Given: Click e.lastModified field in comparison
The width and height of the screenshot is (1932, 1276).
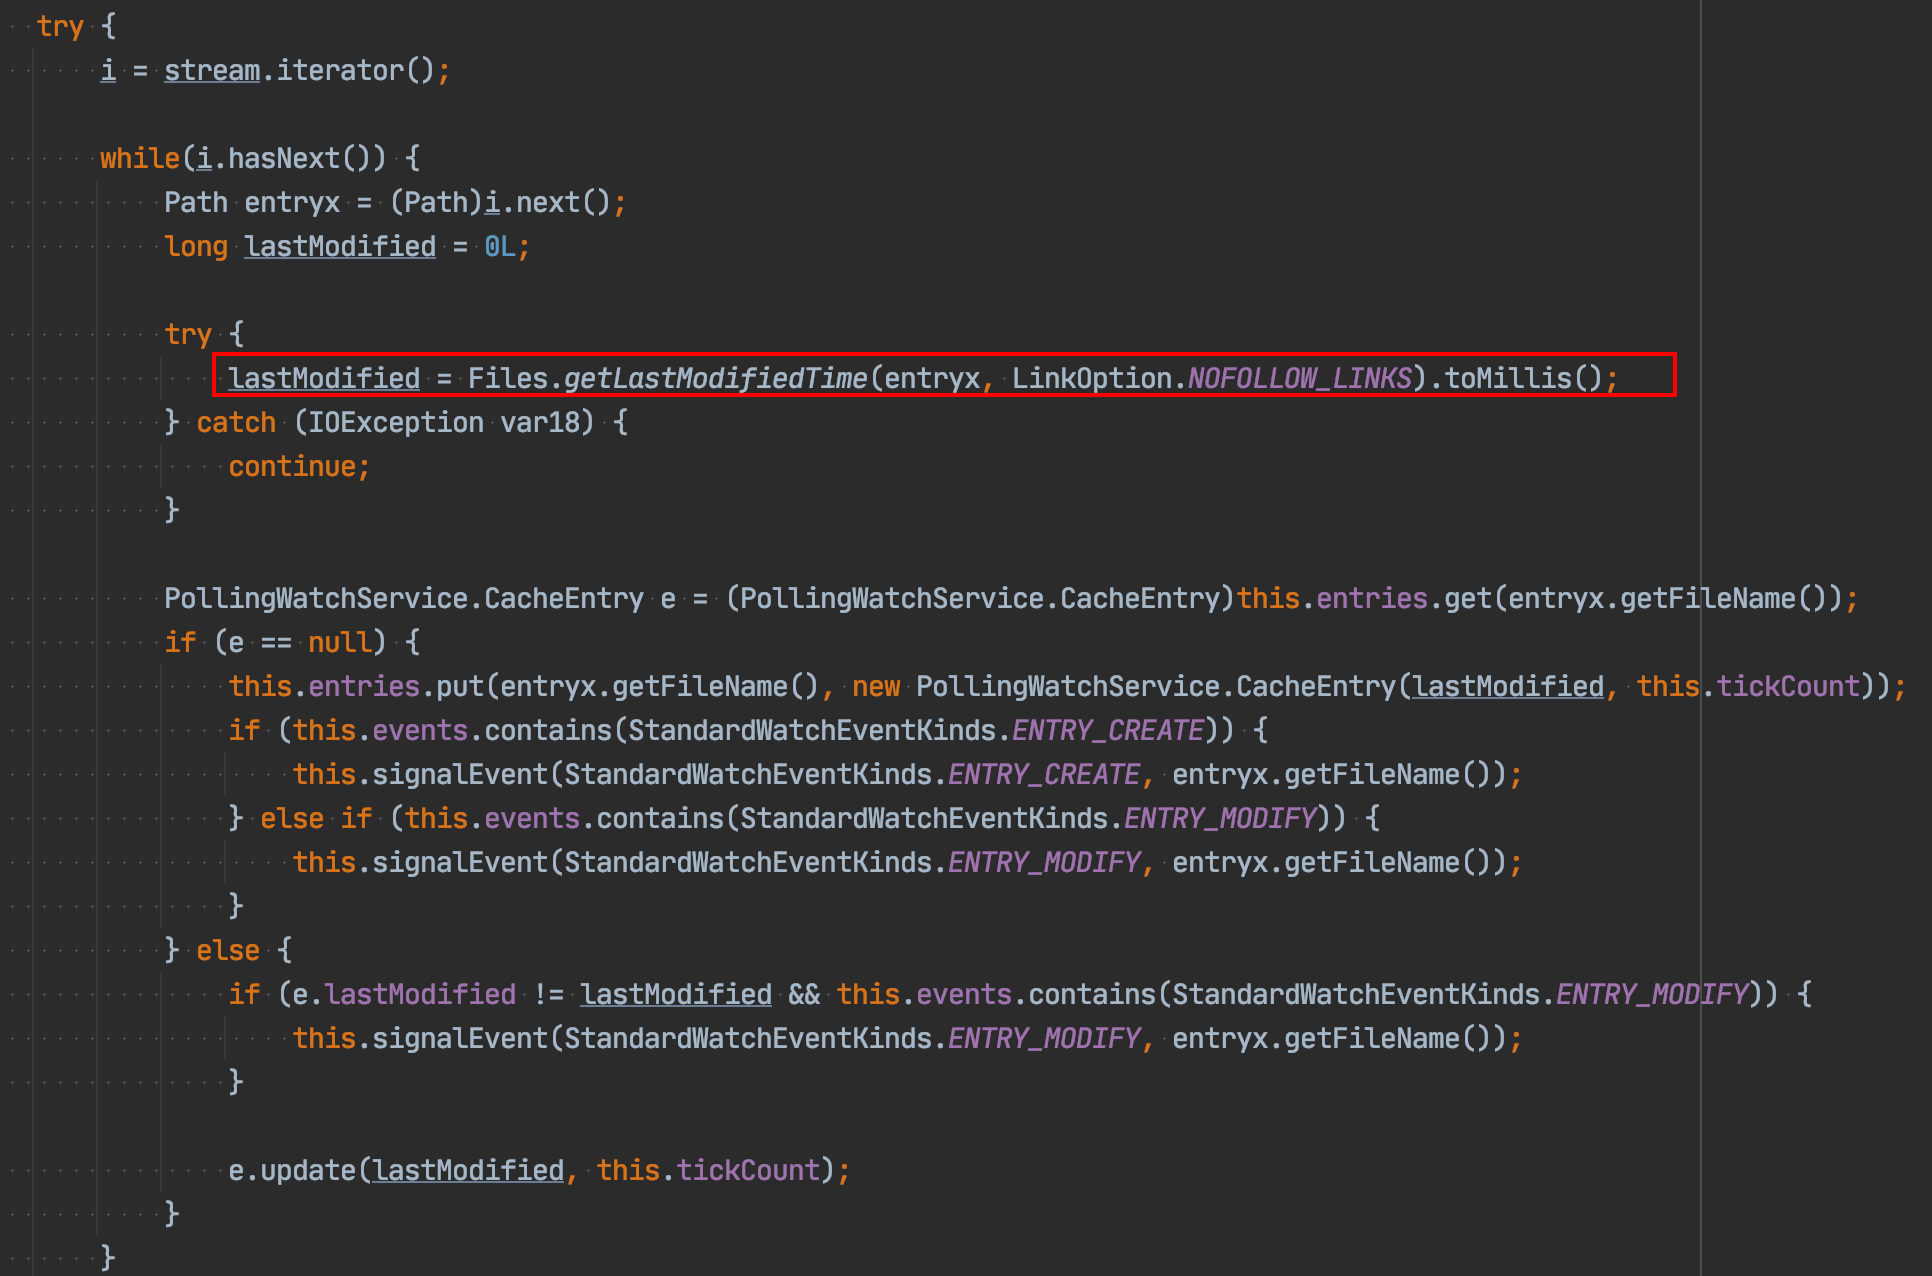Looking at the screenshot, I should click(x=404, y=994).
